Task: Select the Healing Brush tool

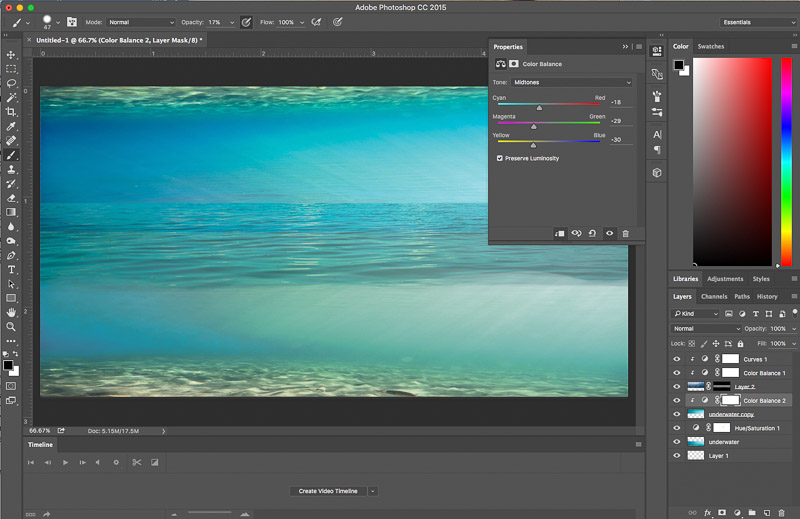Action: [x=11, y=140]
